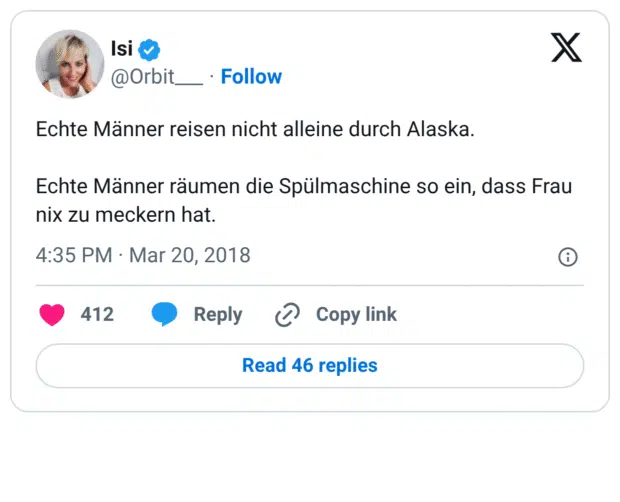
Task: Click the blue verified badge next to Isi
Action: coord(150,50)
